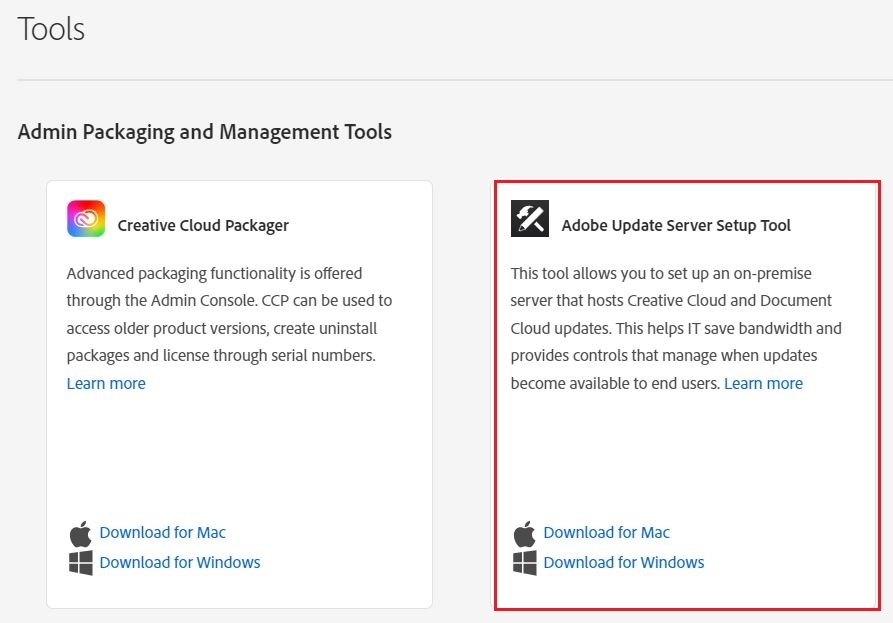Click the Creative Cloud Packager description paragraph
The image size is (893, 623).
click(228, 315)
